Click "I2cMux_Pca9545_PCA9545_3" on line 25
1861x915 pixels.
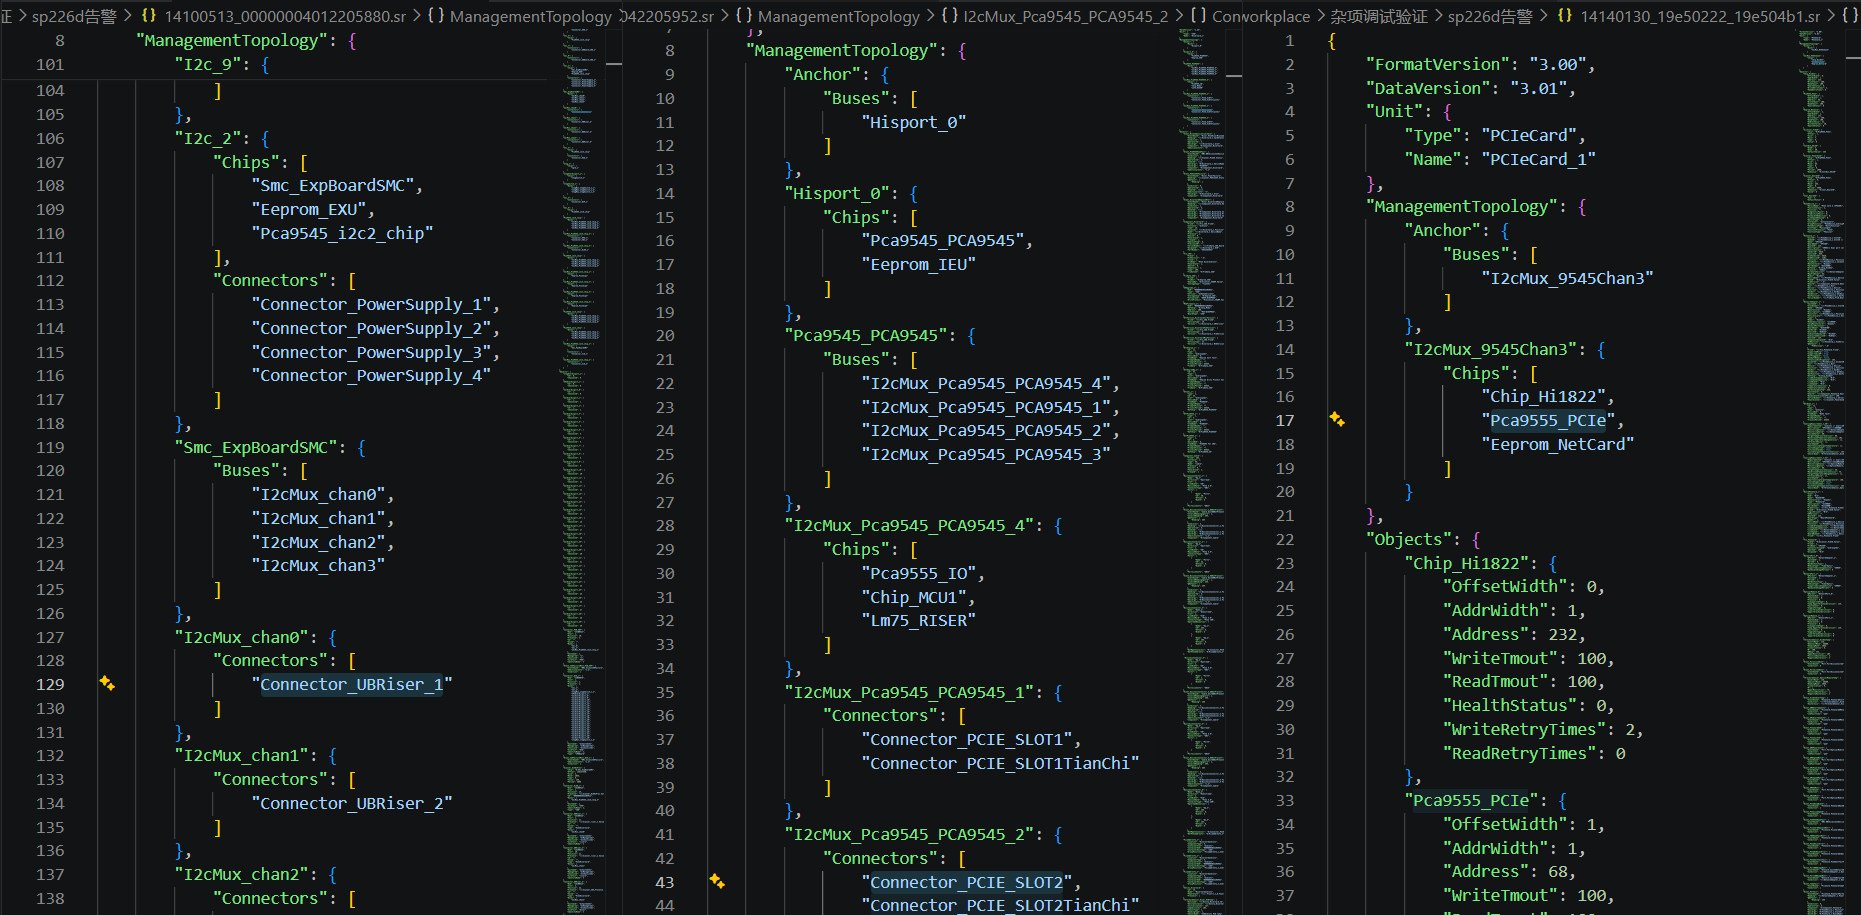click(x=985, y=454)
